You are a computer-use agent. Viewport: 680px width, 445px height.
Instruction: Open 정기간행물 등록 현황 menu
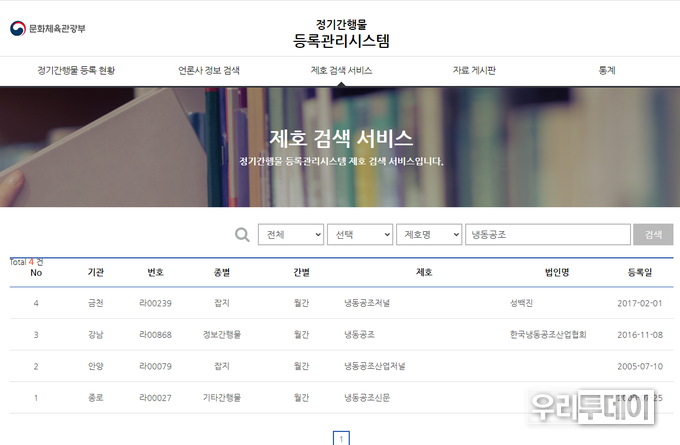tap(76, 71)
